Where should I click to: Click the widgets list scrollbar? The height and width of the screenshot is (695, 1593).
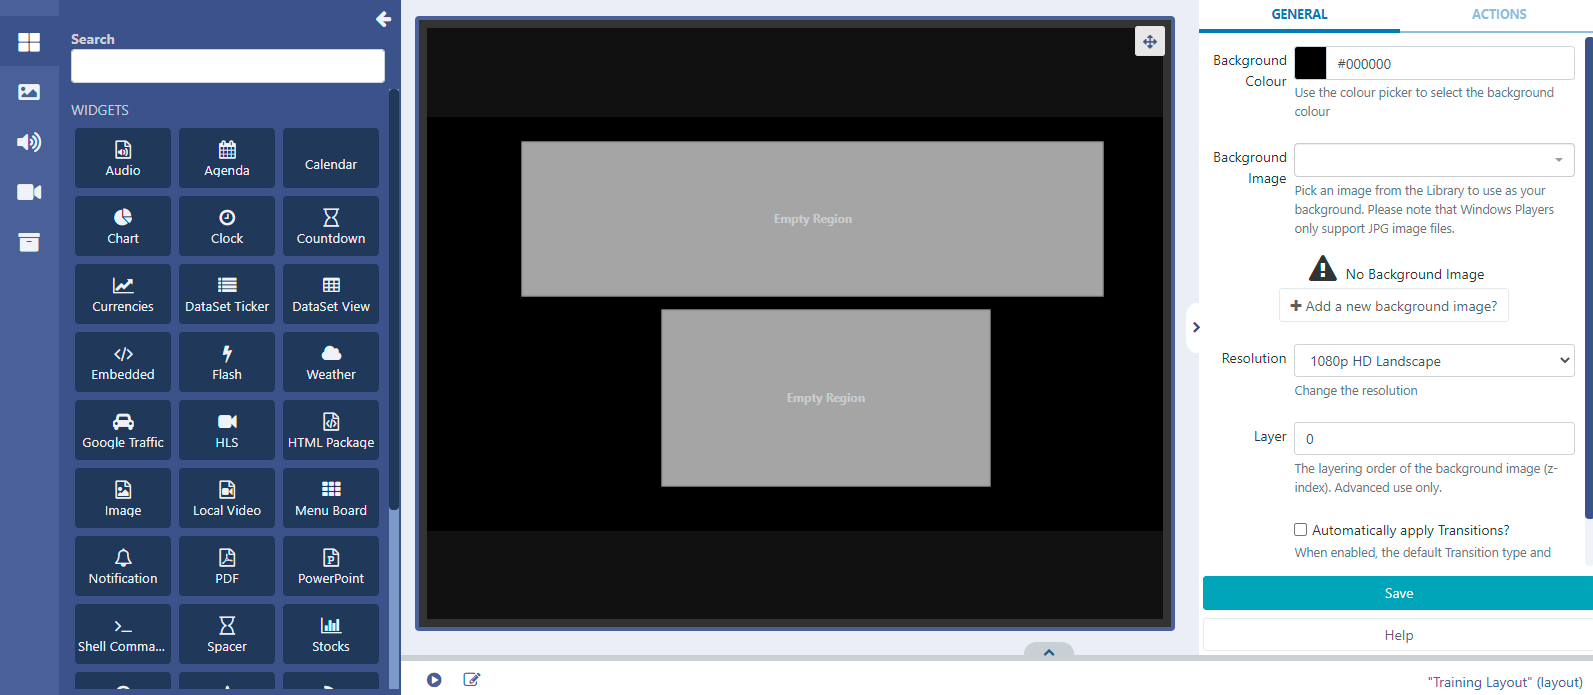[394, 300]
